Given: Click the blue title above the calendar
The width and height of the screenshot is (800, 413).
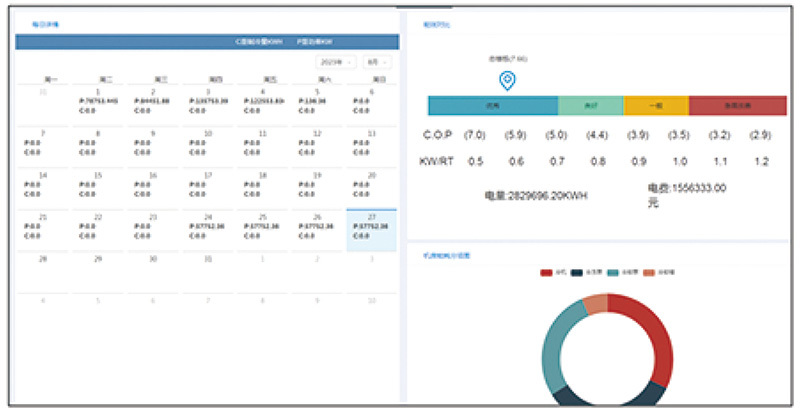Looking at the screenshot, I should [x=45, y=25].
